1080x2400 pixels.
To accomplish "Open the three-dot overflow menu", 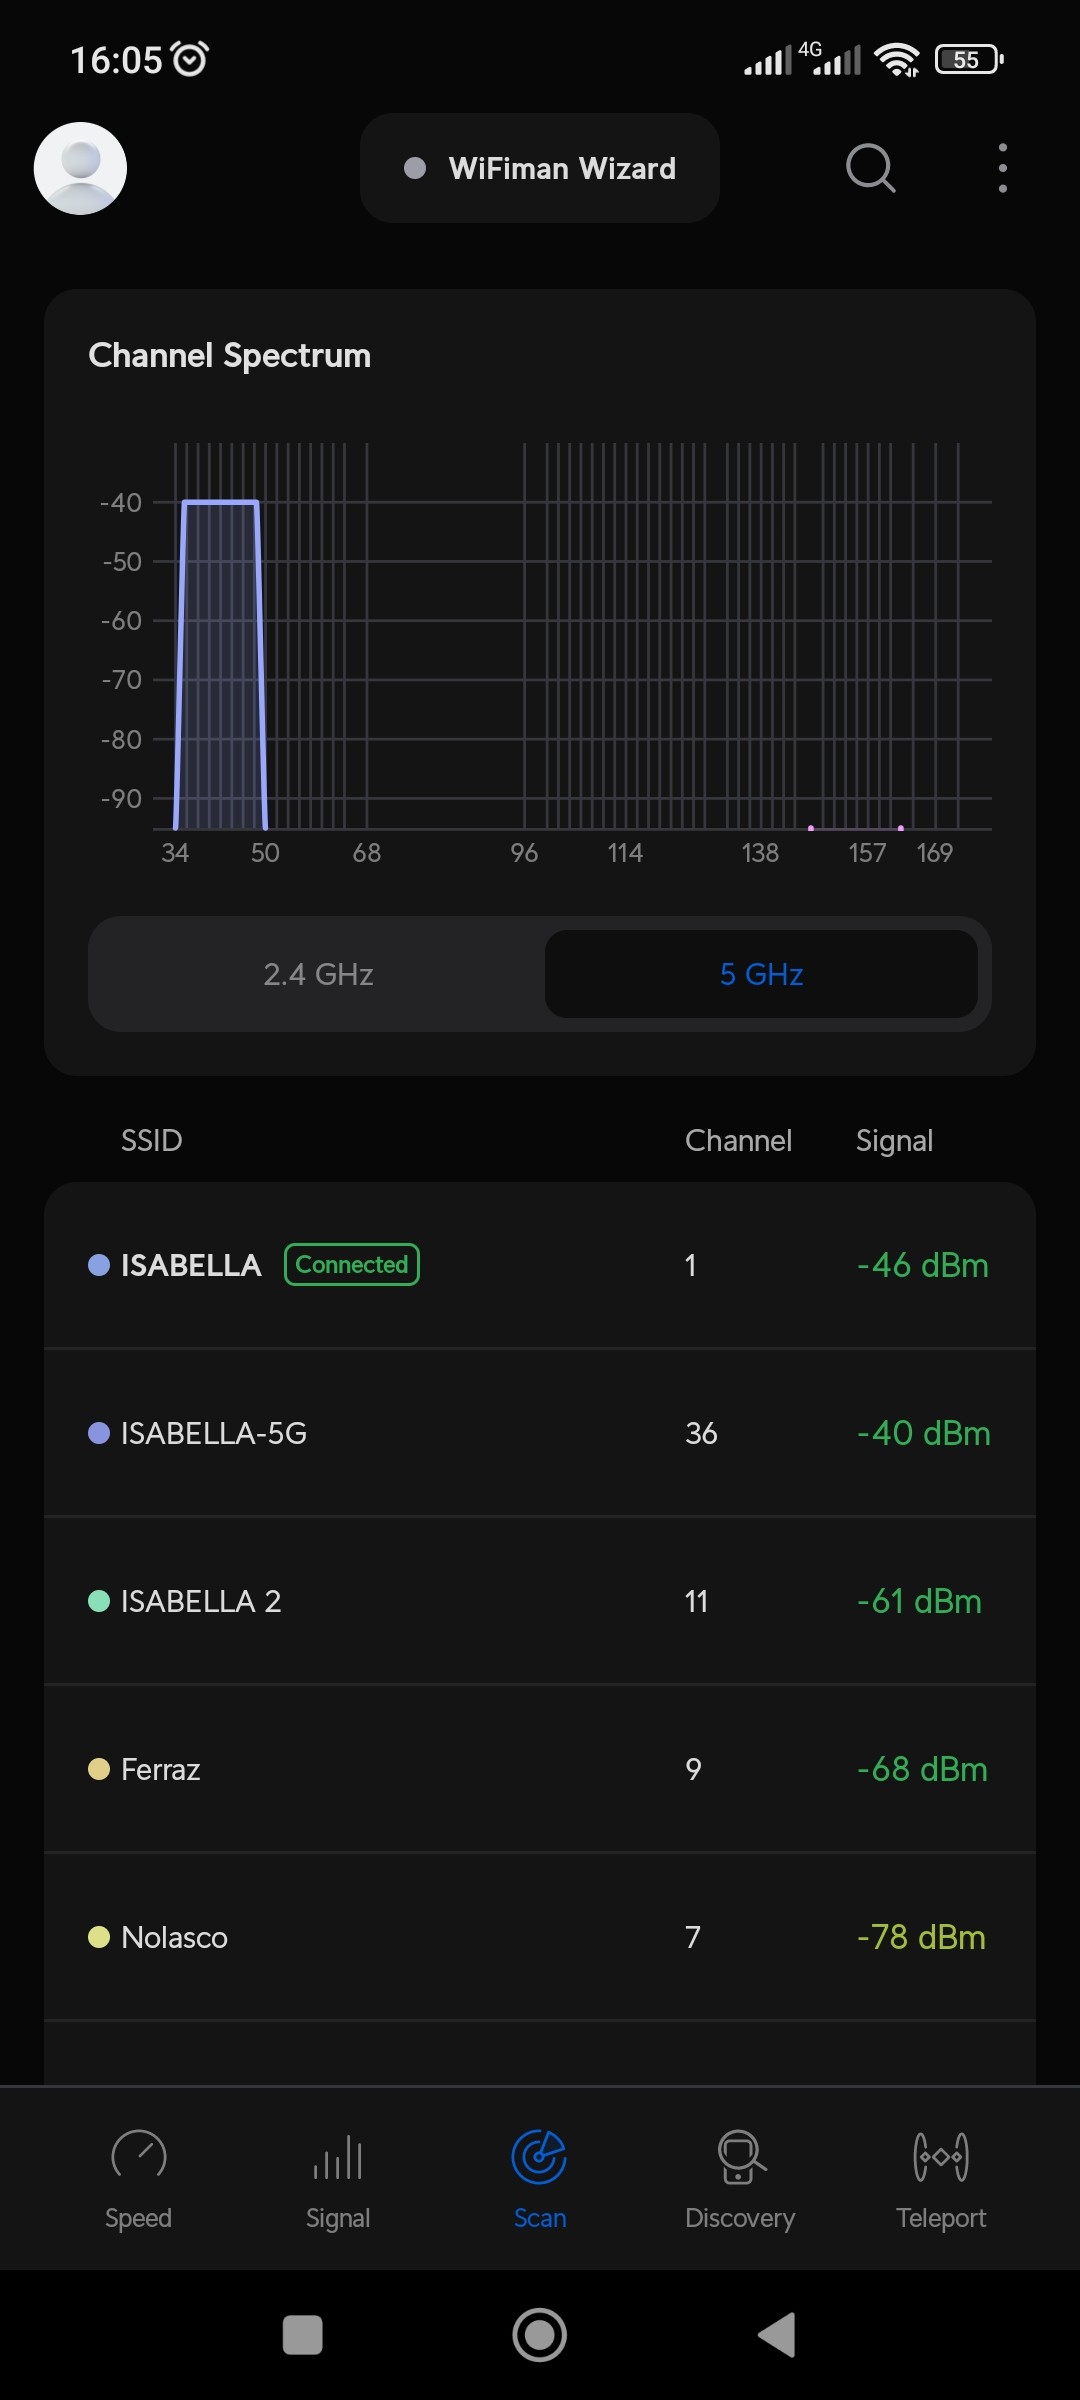I will point(1002,168).
